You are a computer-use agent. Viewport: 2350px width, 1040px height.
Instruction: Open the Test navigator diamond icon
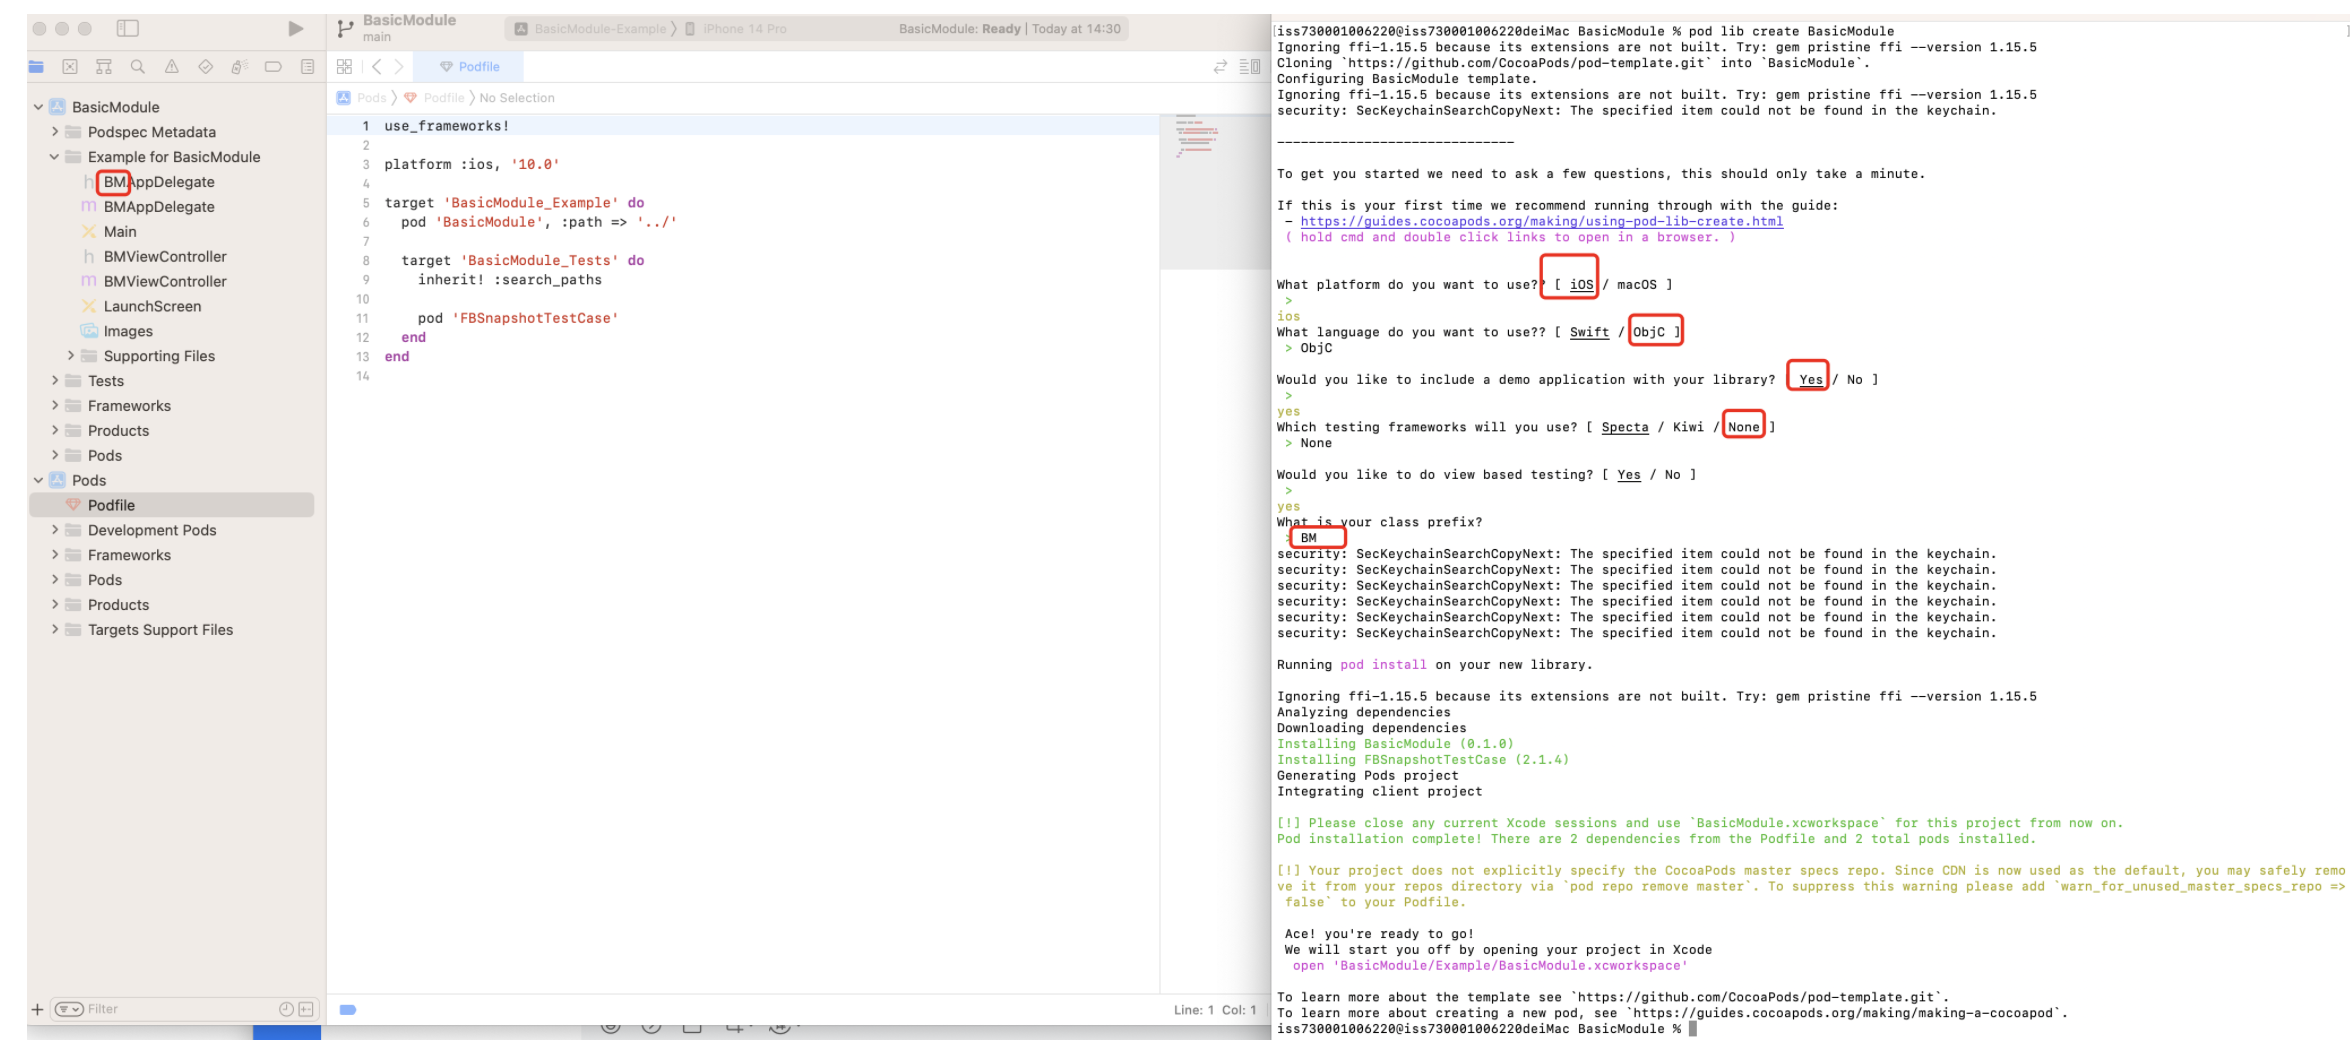coord(205,67)
